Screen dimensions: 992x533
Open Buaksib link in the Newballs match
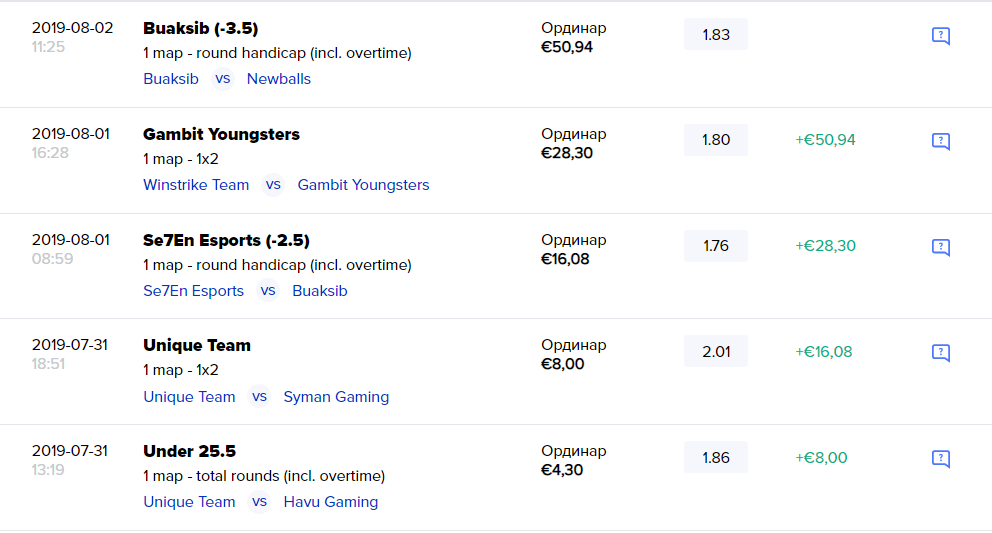point(171,79)
